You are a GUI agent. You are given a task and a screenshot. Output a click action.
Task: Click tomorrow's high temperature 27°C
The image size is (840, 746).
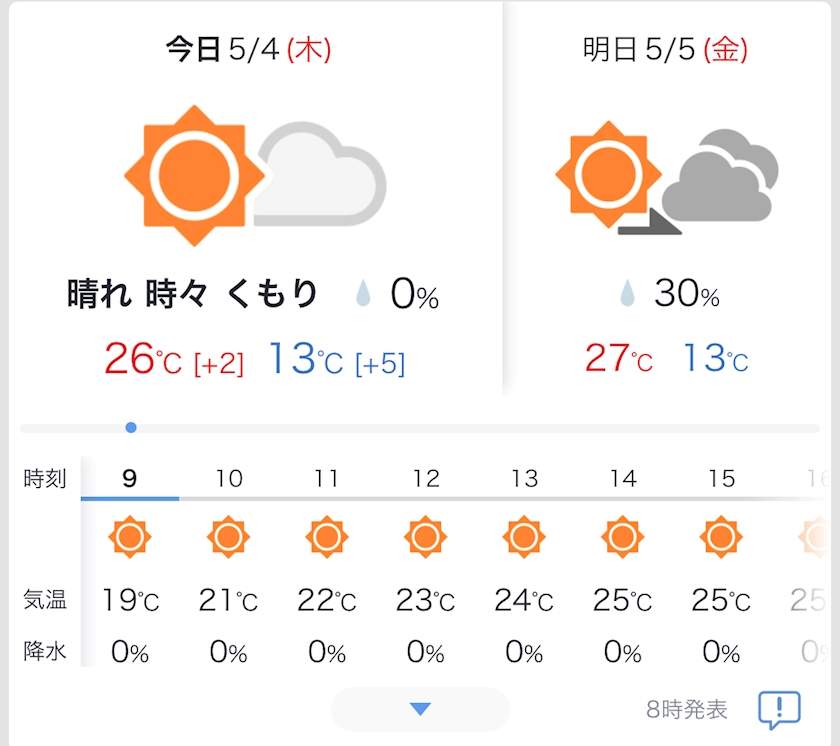(x=618, y=359)
